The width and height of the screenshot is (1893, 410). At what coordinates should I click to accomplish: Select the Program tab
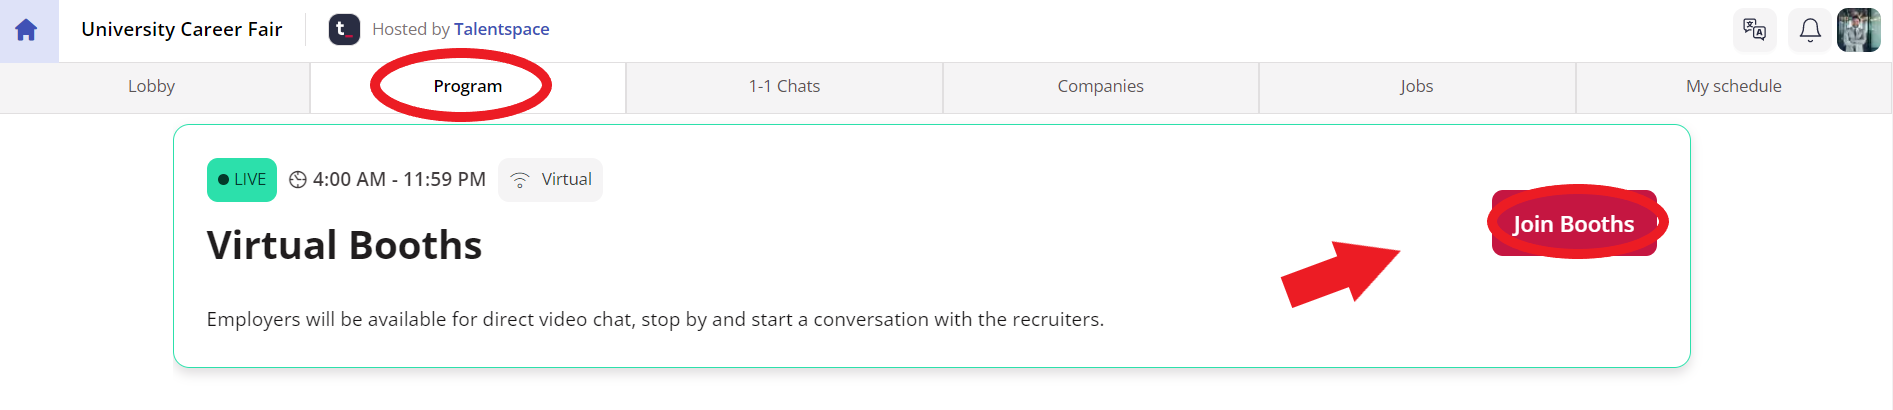(468, 87)
